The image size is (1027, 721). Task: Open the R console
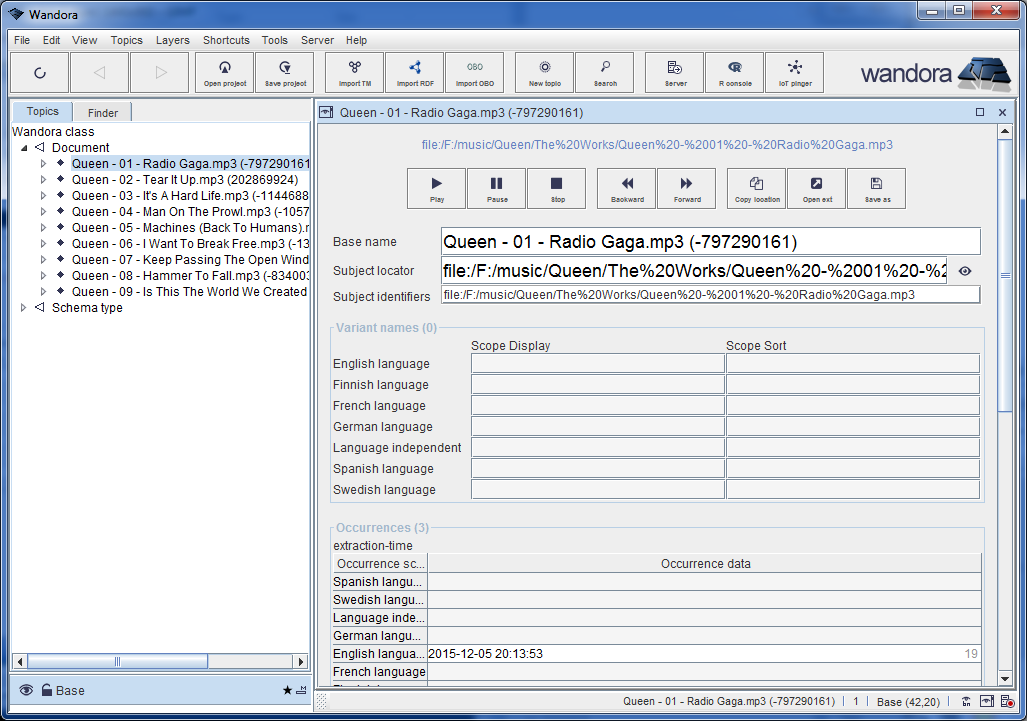pos(734,72)
